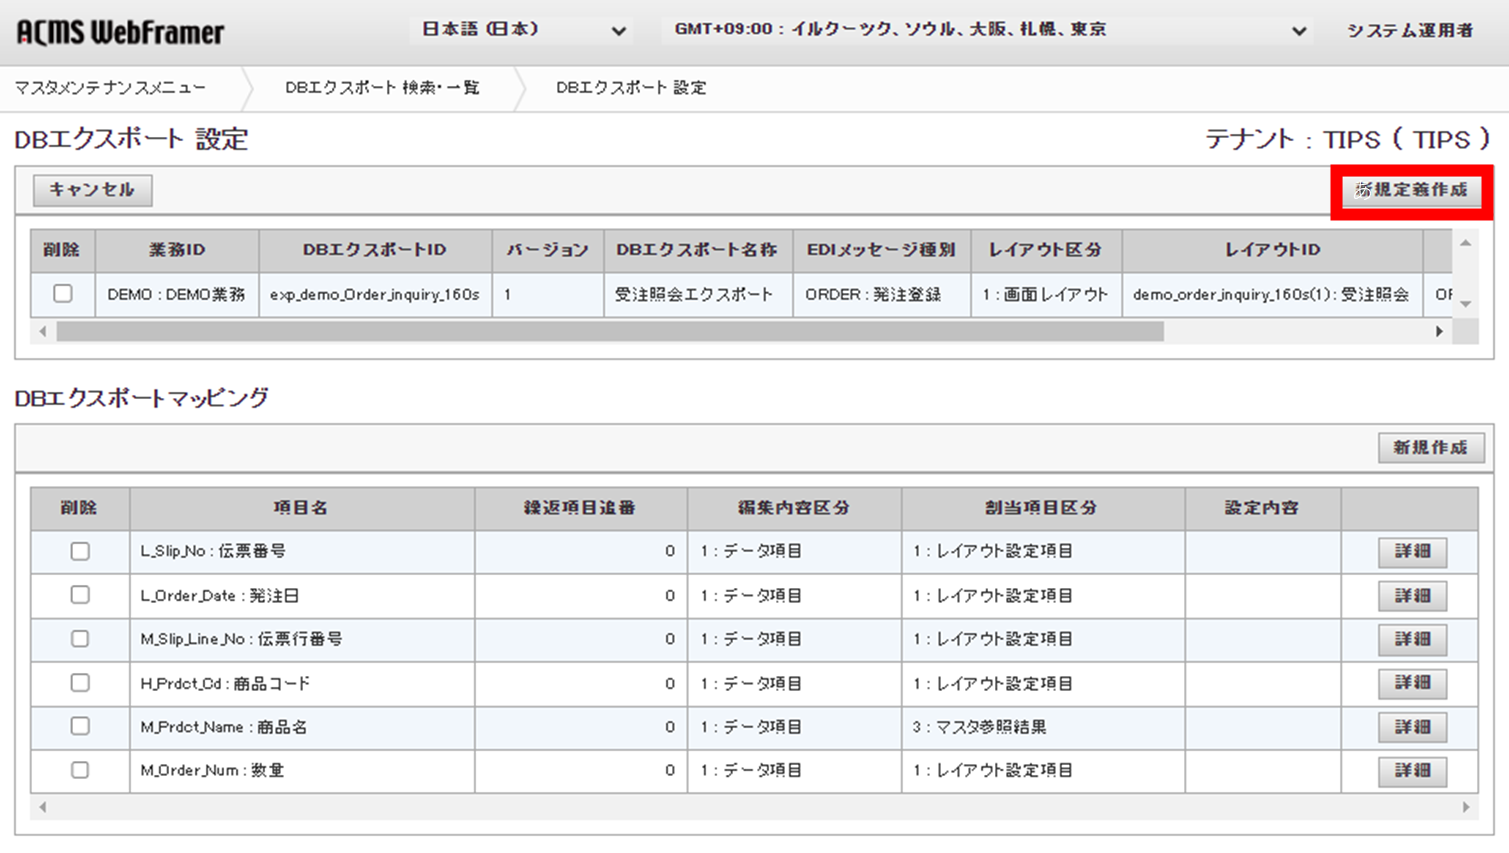Open 詳細 for L_Order_Date 発注日 row
The image size is (1509, 853).
click(x=1413, y=595)
